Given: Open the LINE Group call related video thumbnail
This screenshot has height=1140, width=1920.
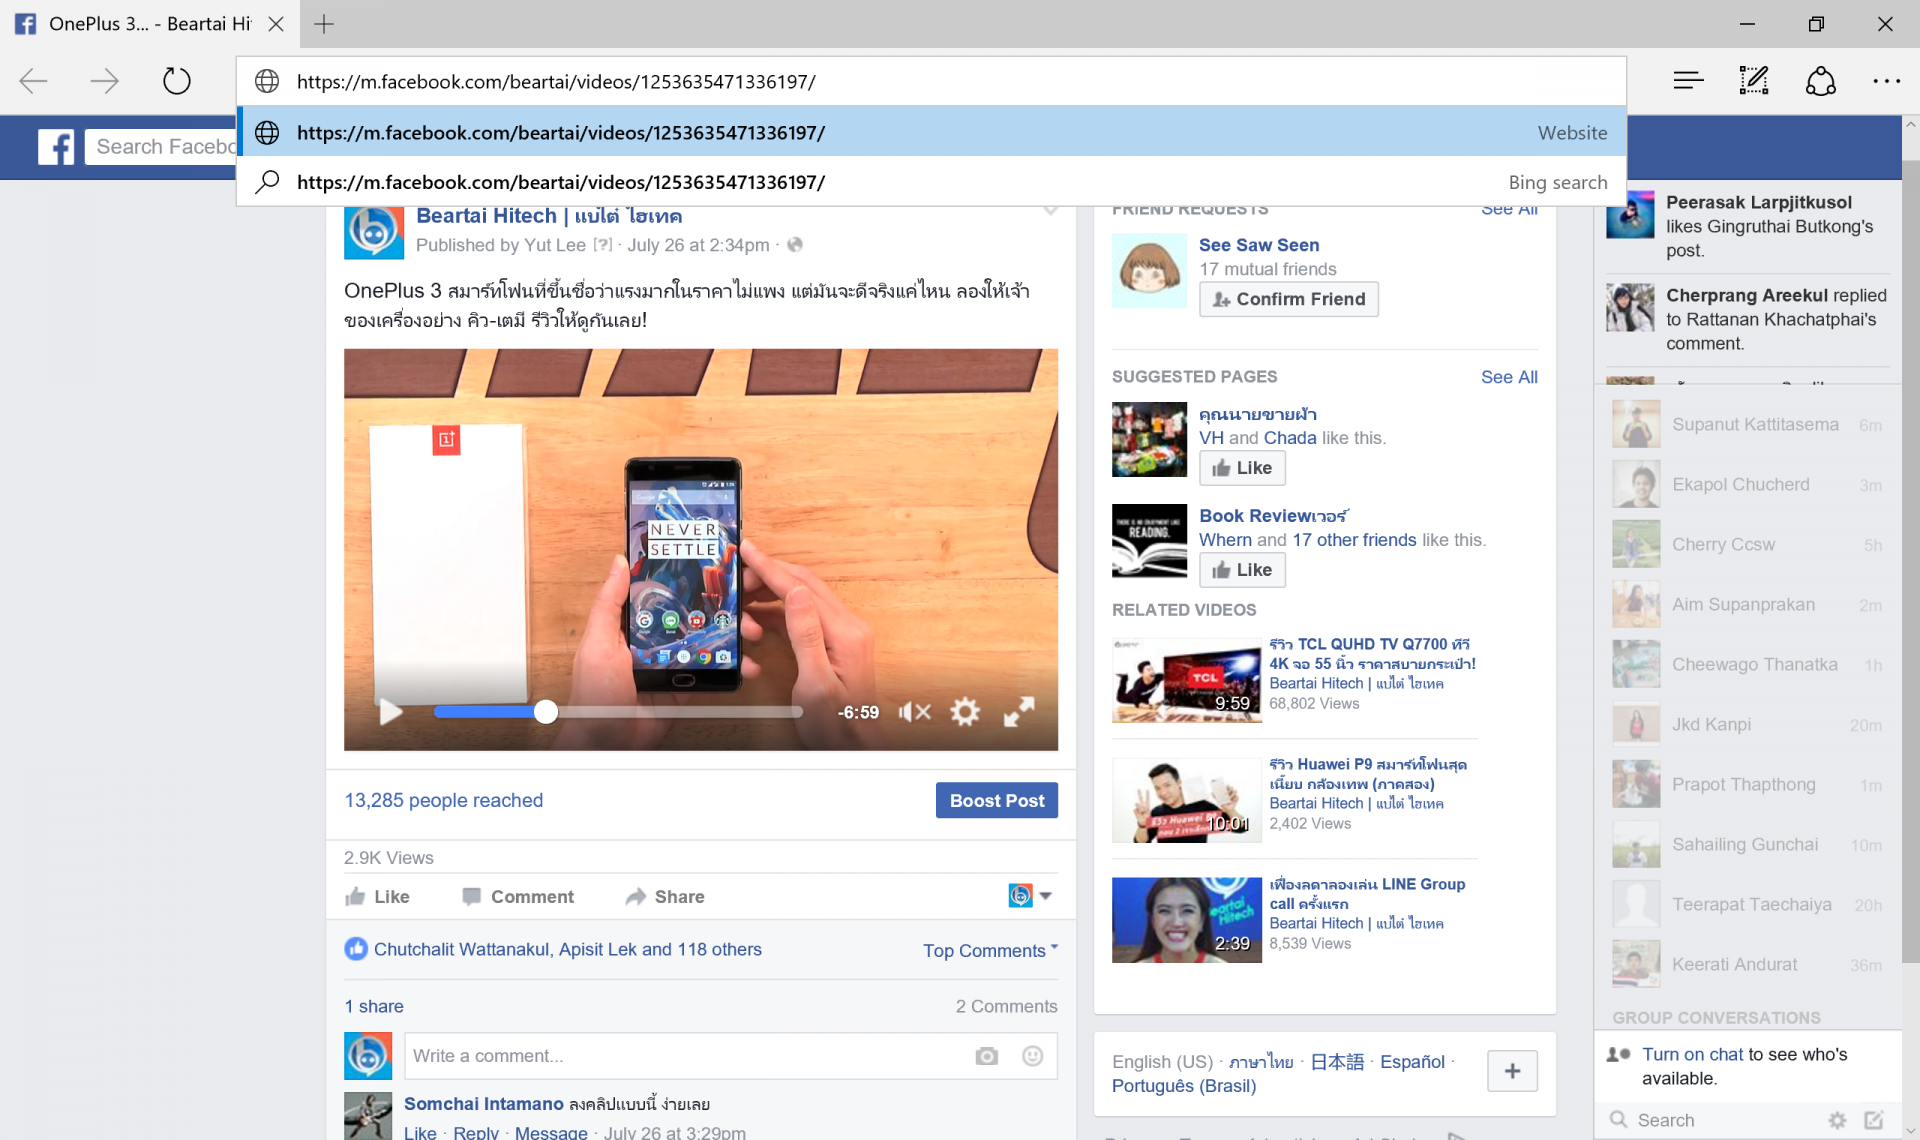Looking at the screenshot, I should (1186, 920).
